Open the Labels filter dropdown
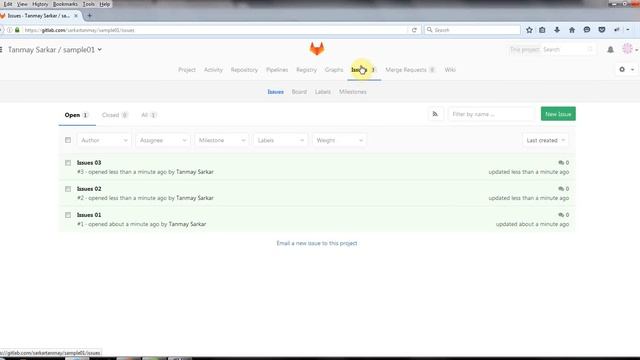This screenshot has width=640, height=360. pyautogui.click(x=280, y=140)
